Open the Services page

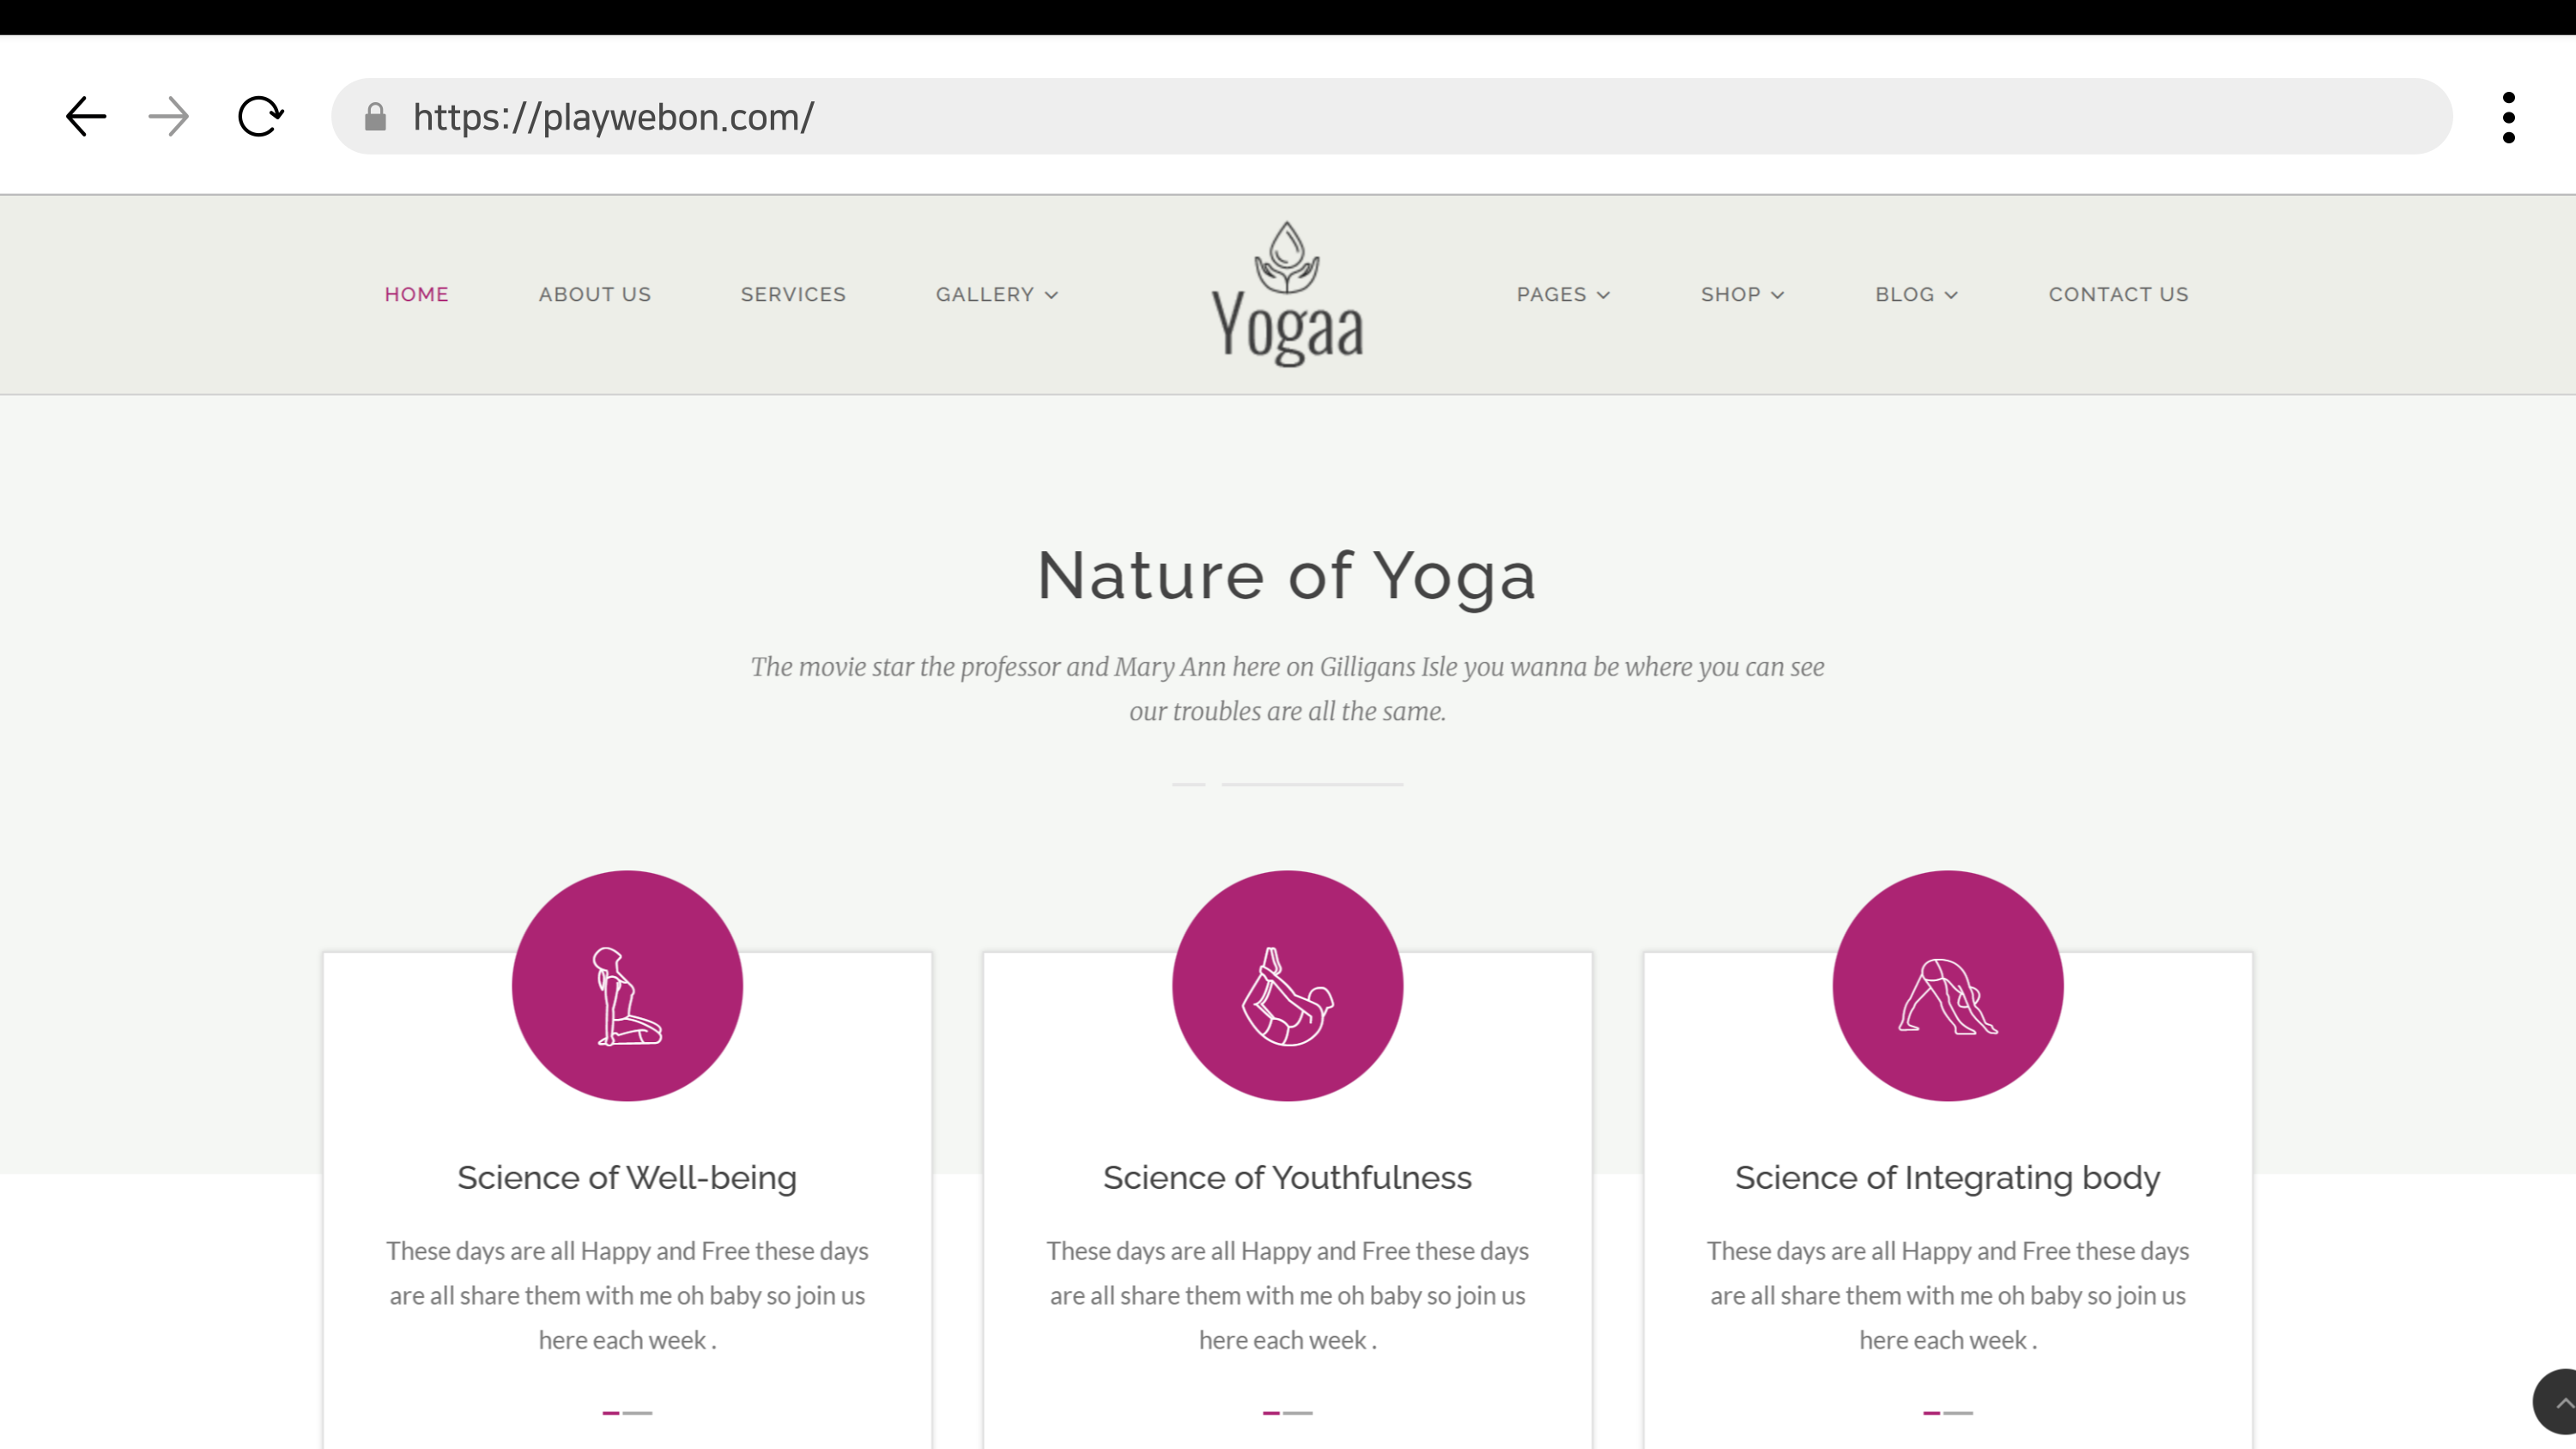point(793,295)
